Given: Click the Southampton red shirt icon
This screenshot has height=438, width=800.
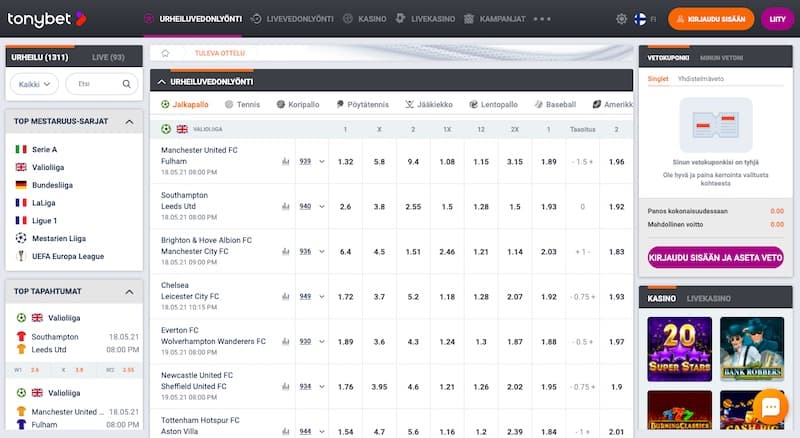Looking at the screenshot, I should coord(21,336).
